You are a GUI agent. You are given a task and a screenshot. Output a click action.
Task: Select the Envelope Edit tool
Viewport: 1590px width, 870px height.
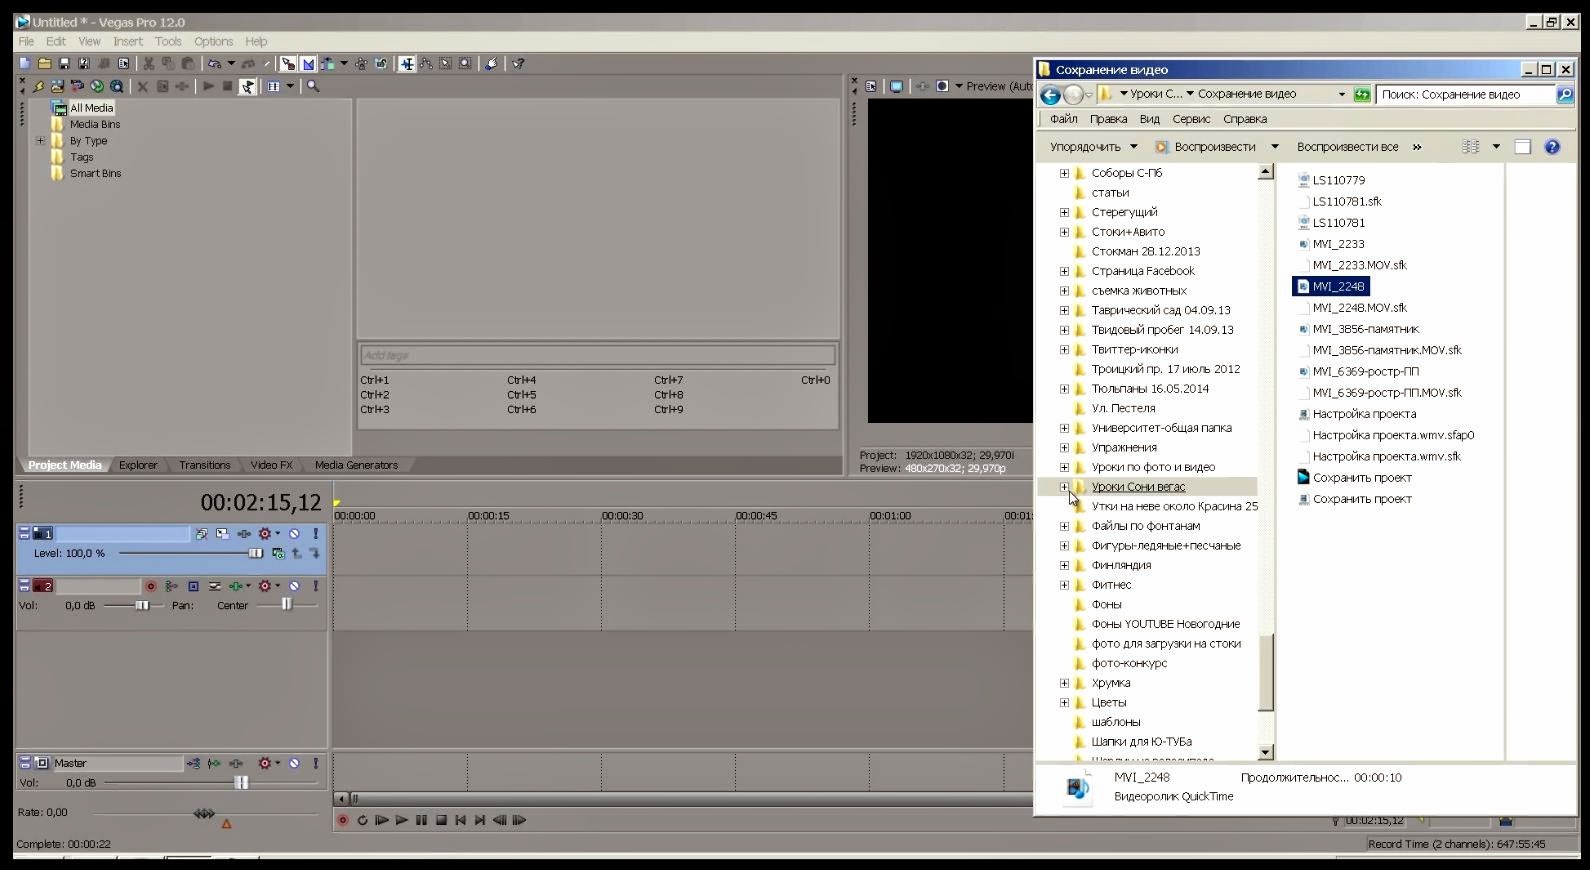click(427, 64)
